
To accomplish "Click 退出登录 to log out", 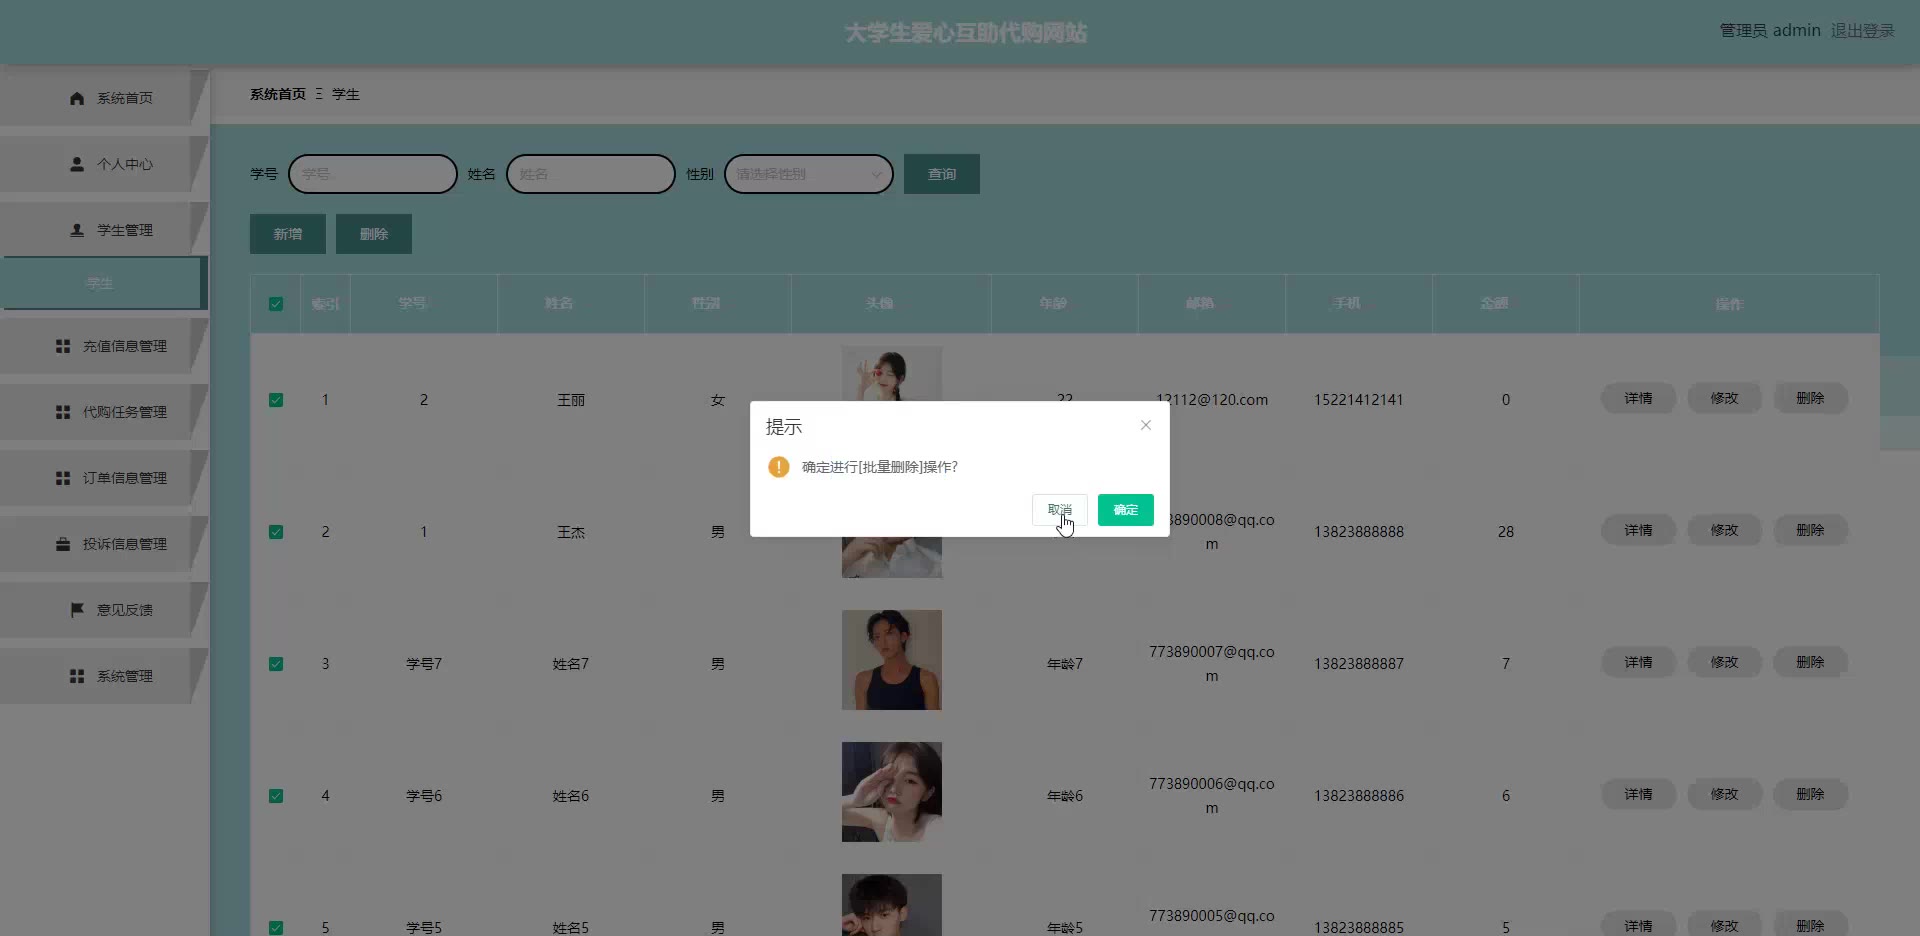I will [1863, 31].
